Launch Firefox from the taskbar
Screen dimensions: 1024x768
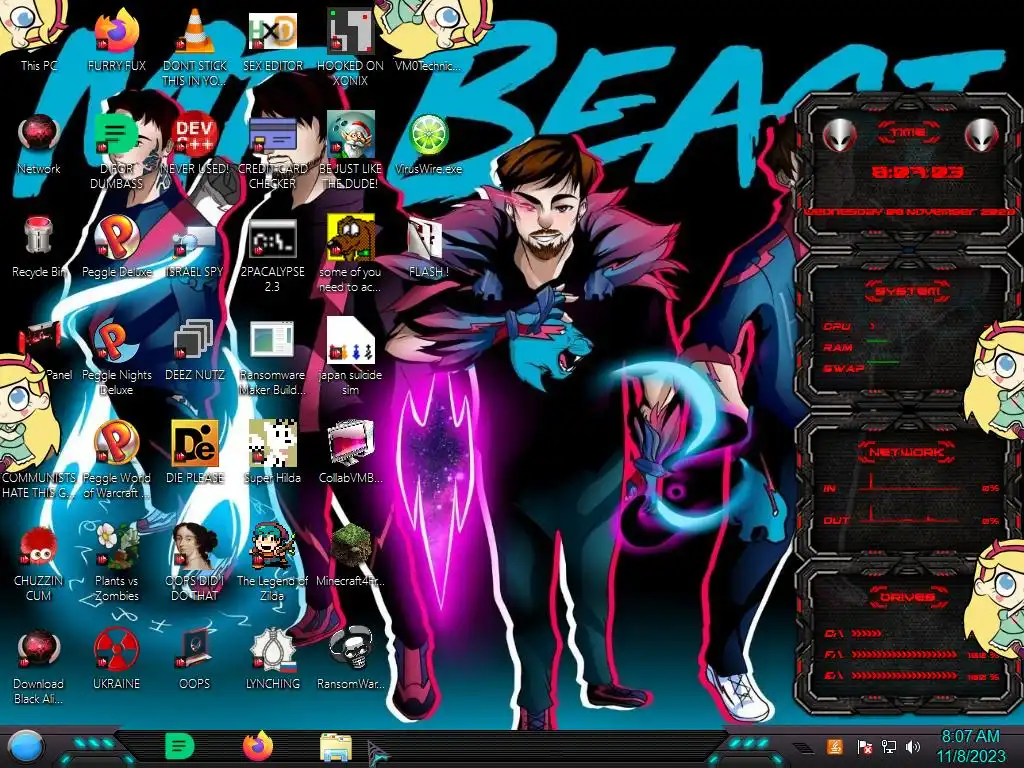pyautogui.click(x=258, y=746)
